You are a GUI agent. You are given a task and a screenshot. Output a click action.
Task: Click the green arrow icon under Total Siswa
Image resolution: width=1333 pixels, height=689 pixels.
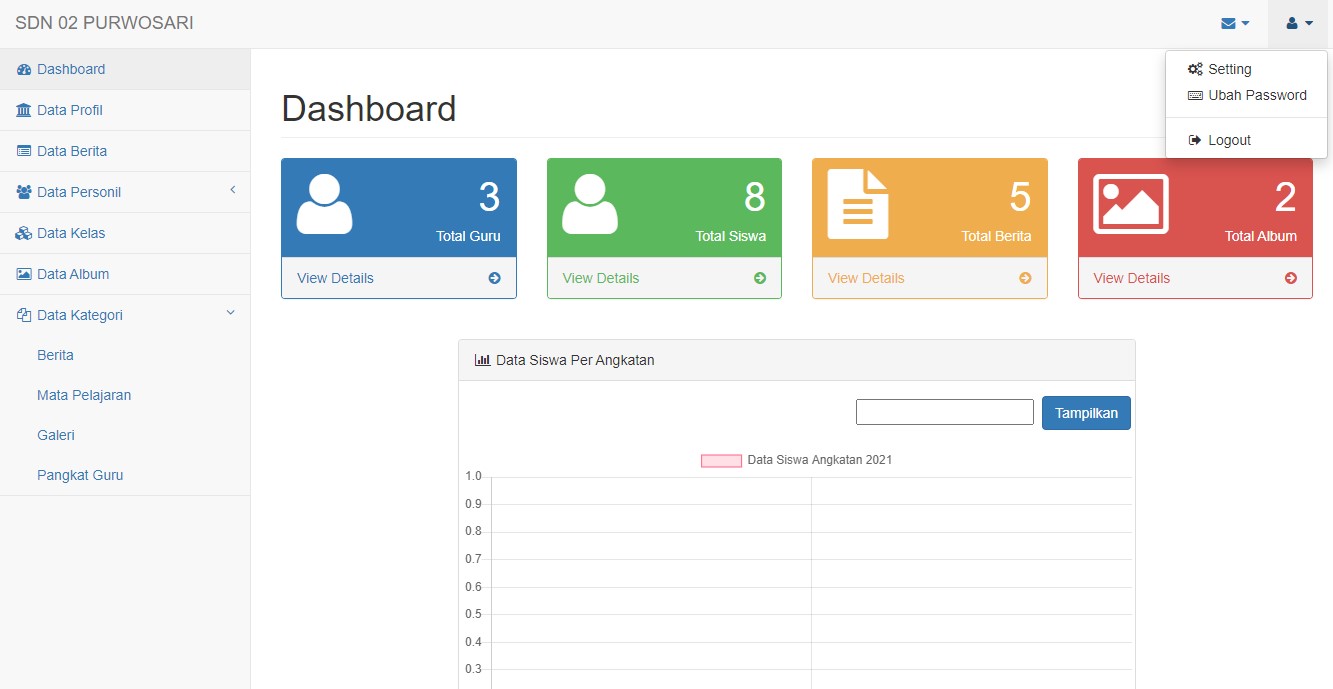click(x=760, y=278)
